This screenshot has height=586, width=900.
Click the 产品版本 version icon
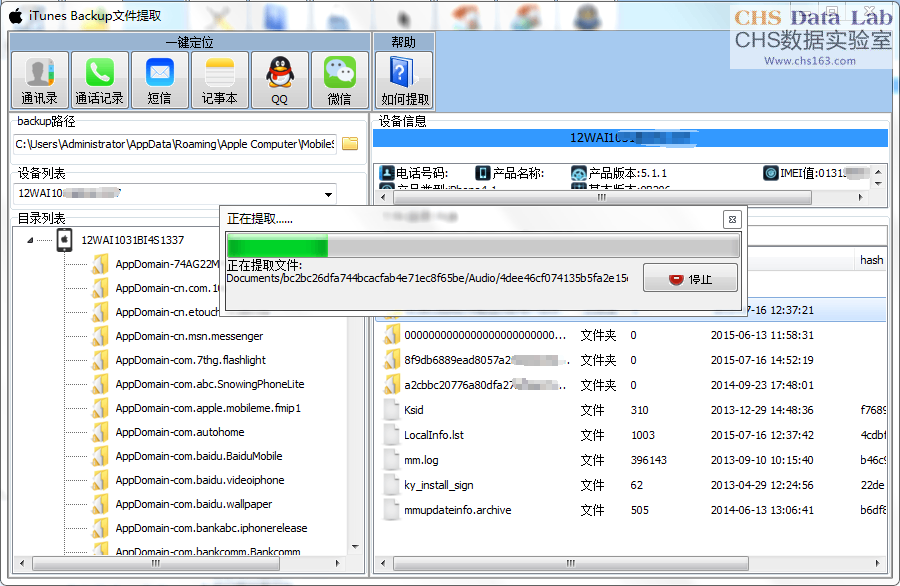pyautogui.click(x=579, y=173)
